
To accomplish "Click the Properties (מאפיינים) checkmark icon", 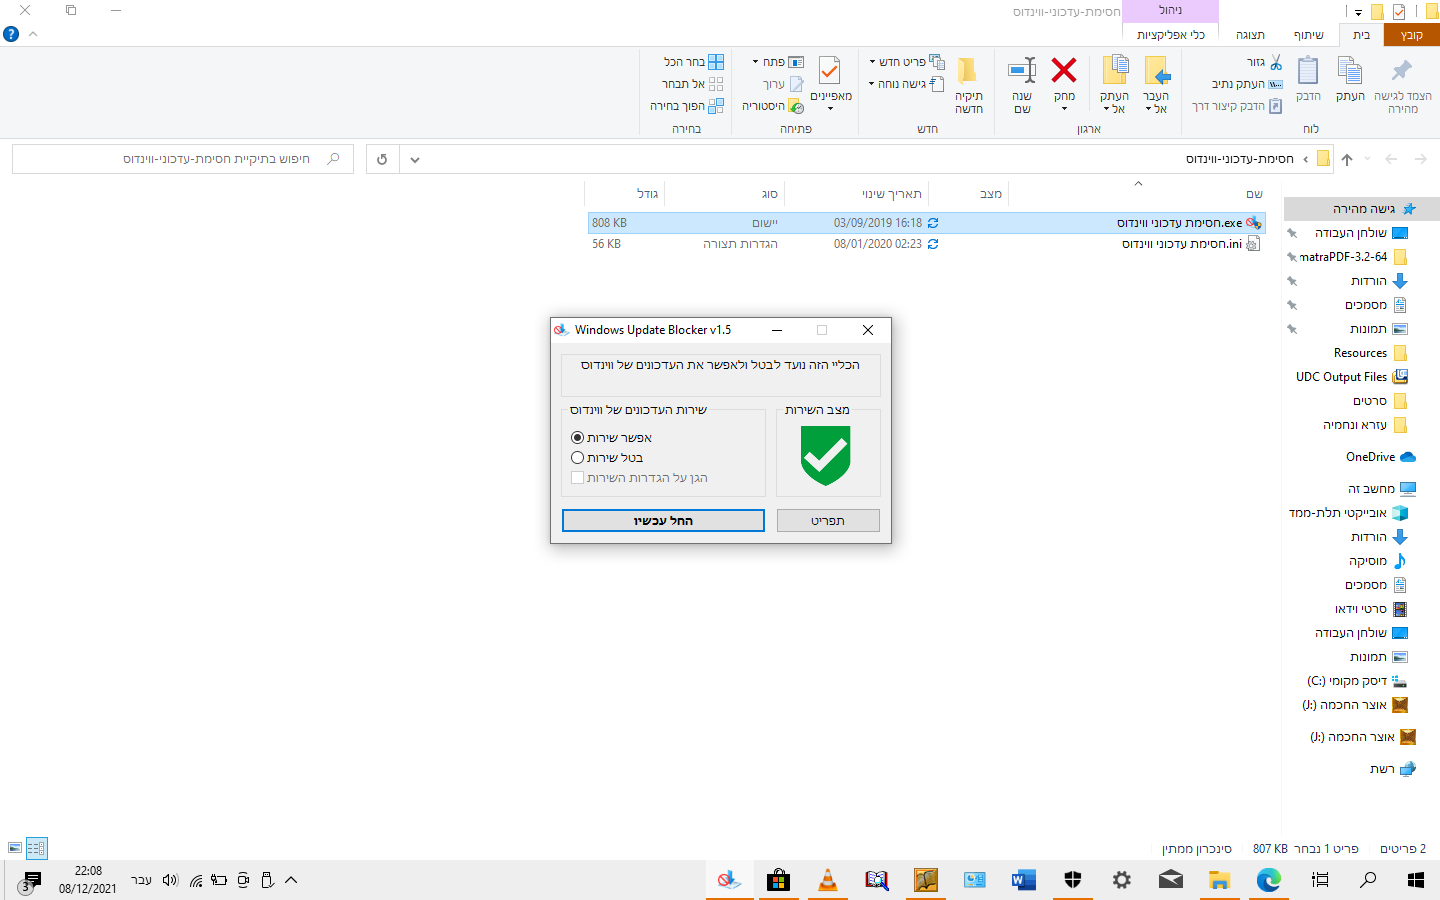I will (x=830, y=72).
